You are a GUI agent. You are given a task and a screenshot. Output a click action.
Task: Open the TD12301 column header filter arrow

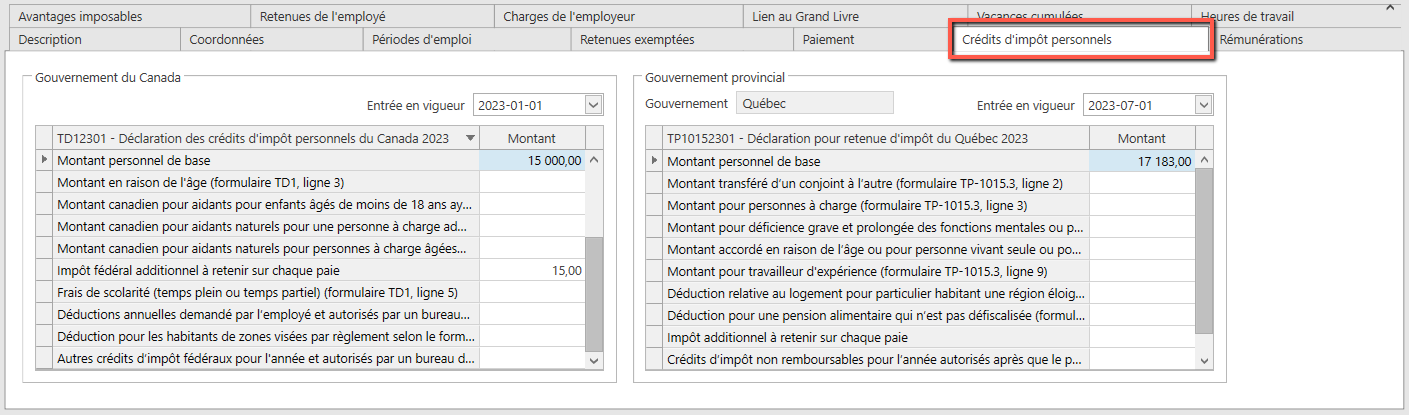point(470,139)
